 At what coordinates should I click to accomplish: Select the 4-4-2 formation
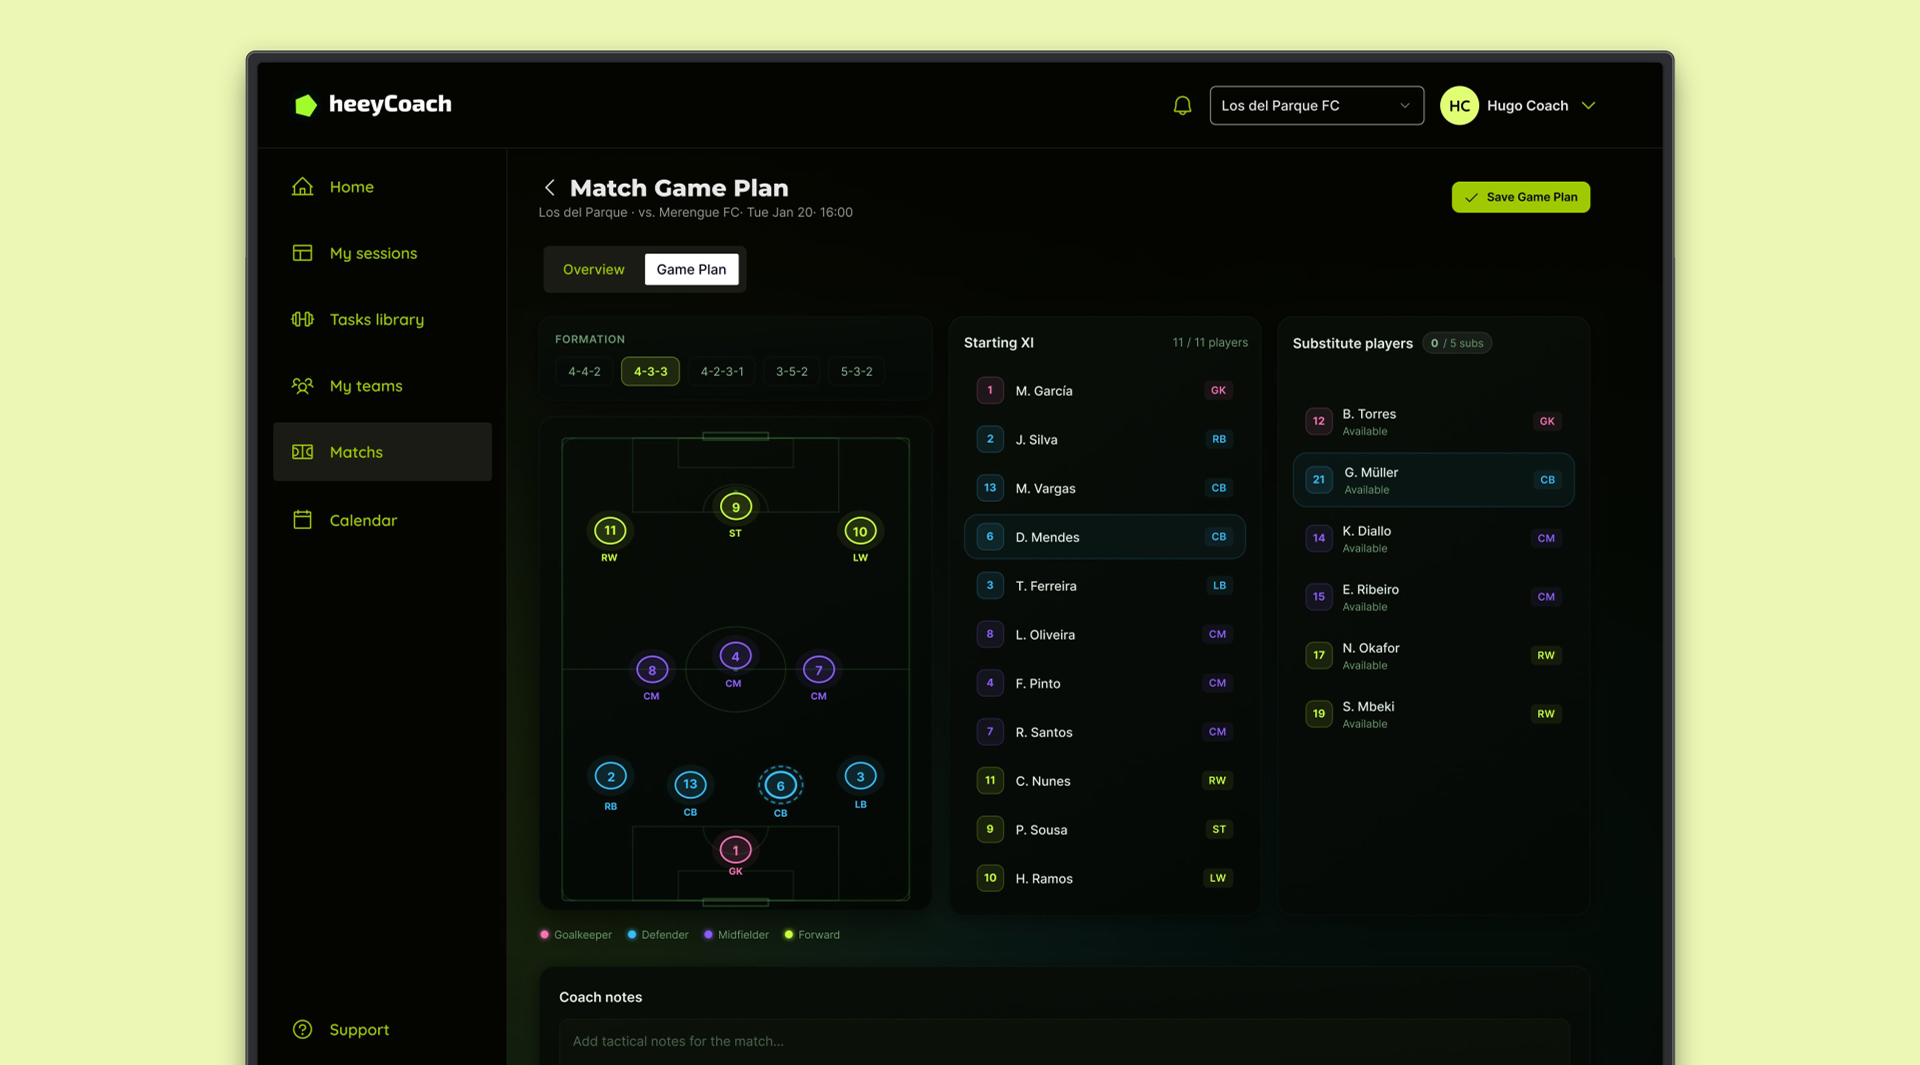click(584, 371)
